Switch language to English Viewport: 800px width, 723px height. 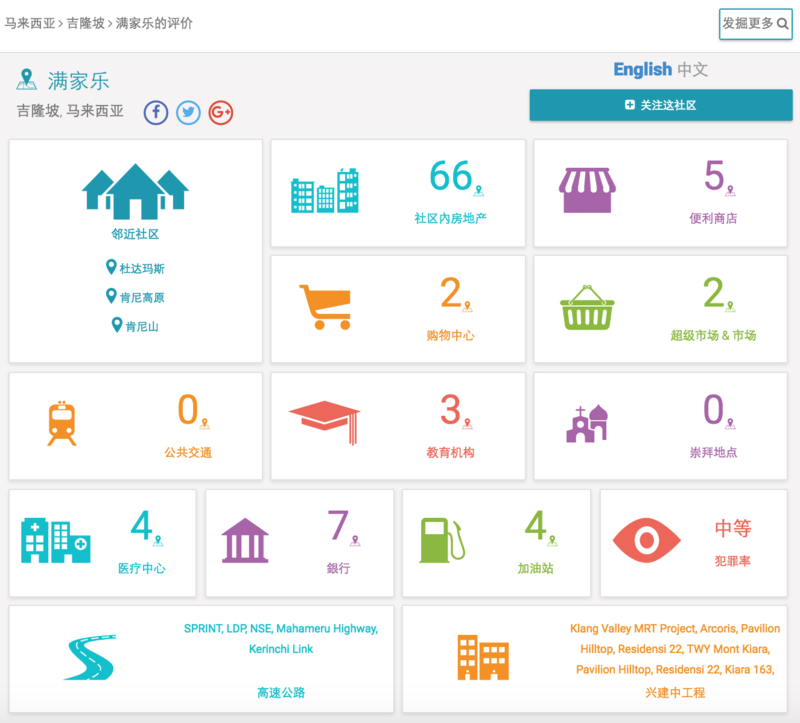click(x=642, y=69)
